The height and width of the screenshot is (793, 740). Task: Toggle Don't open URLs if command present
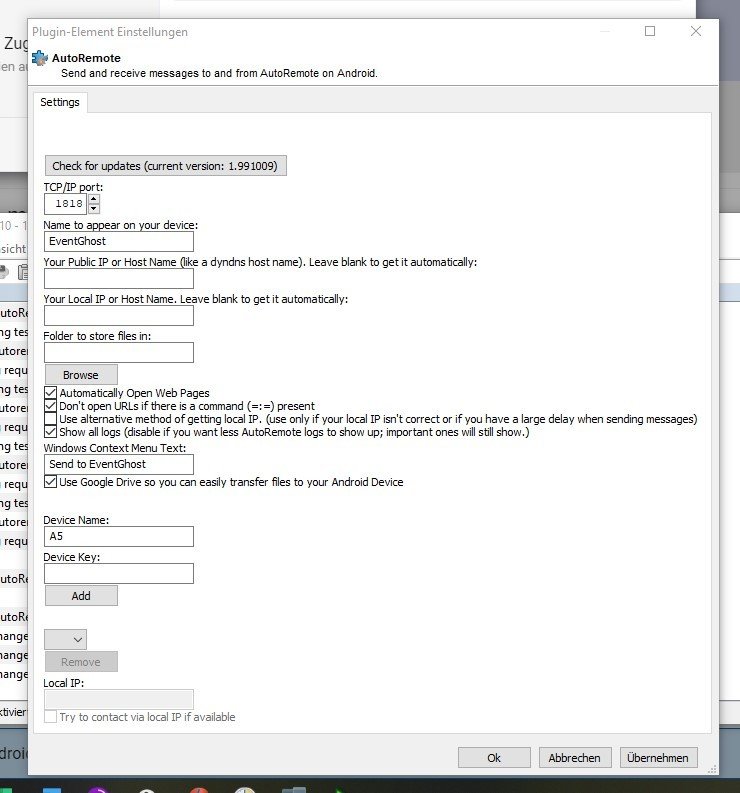[x=51, y=406]
